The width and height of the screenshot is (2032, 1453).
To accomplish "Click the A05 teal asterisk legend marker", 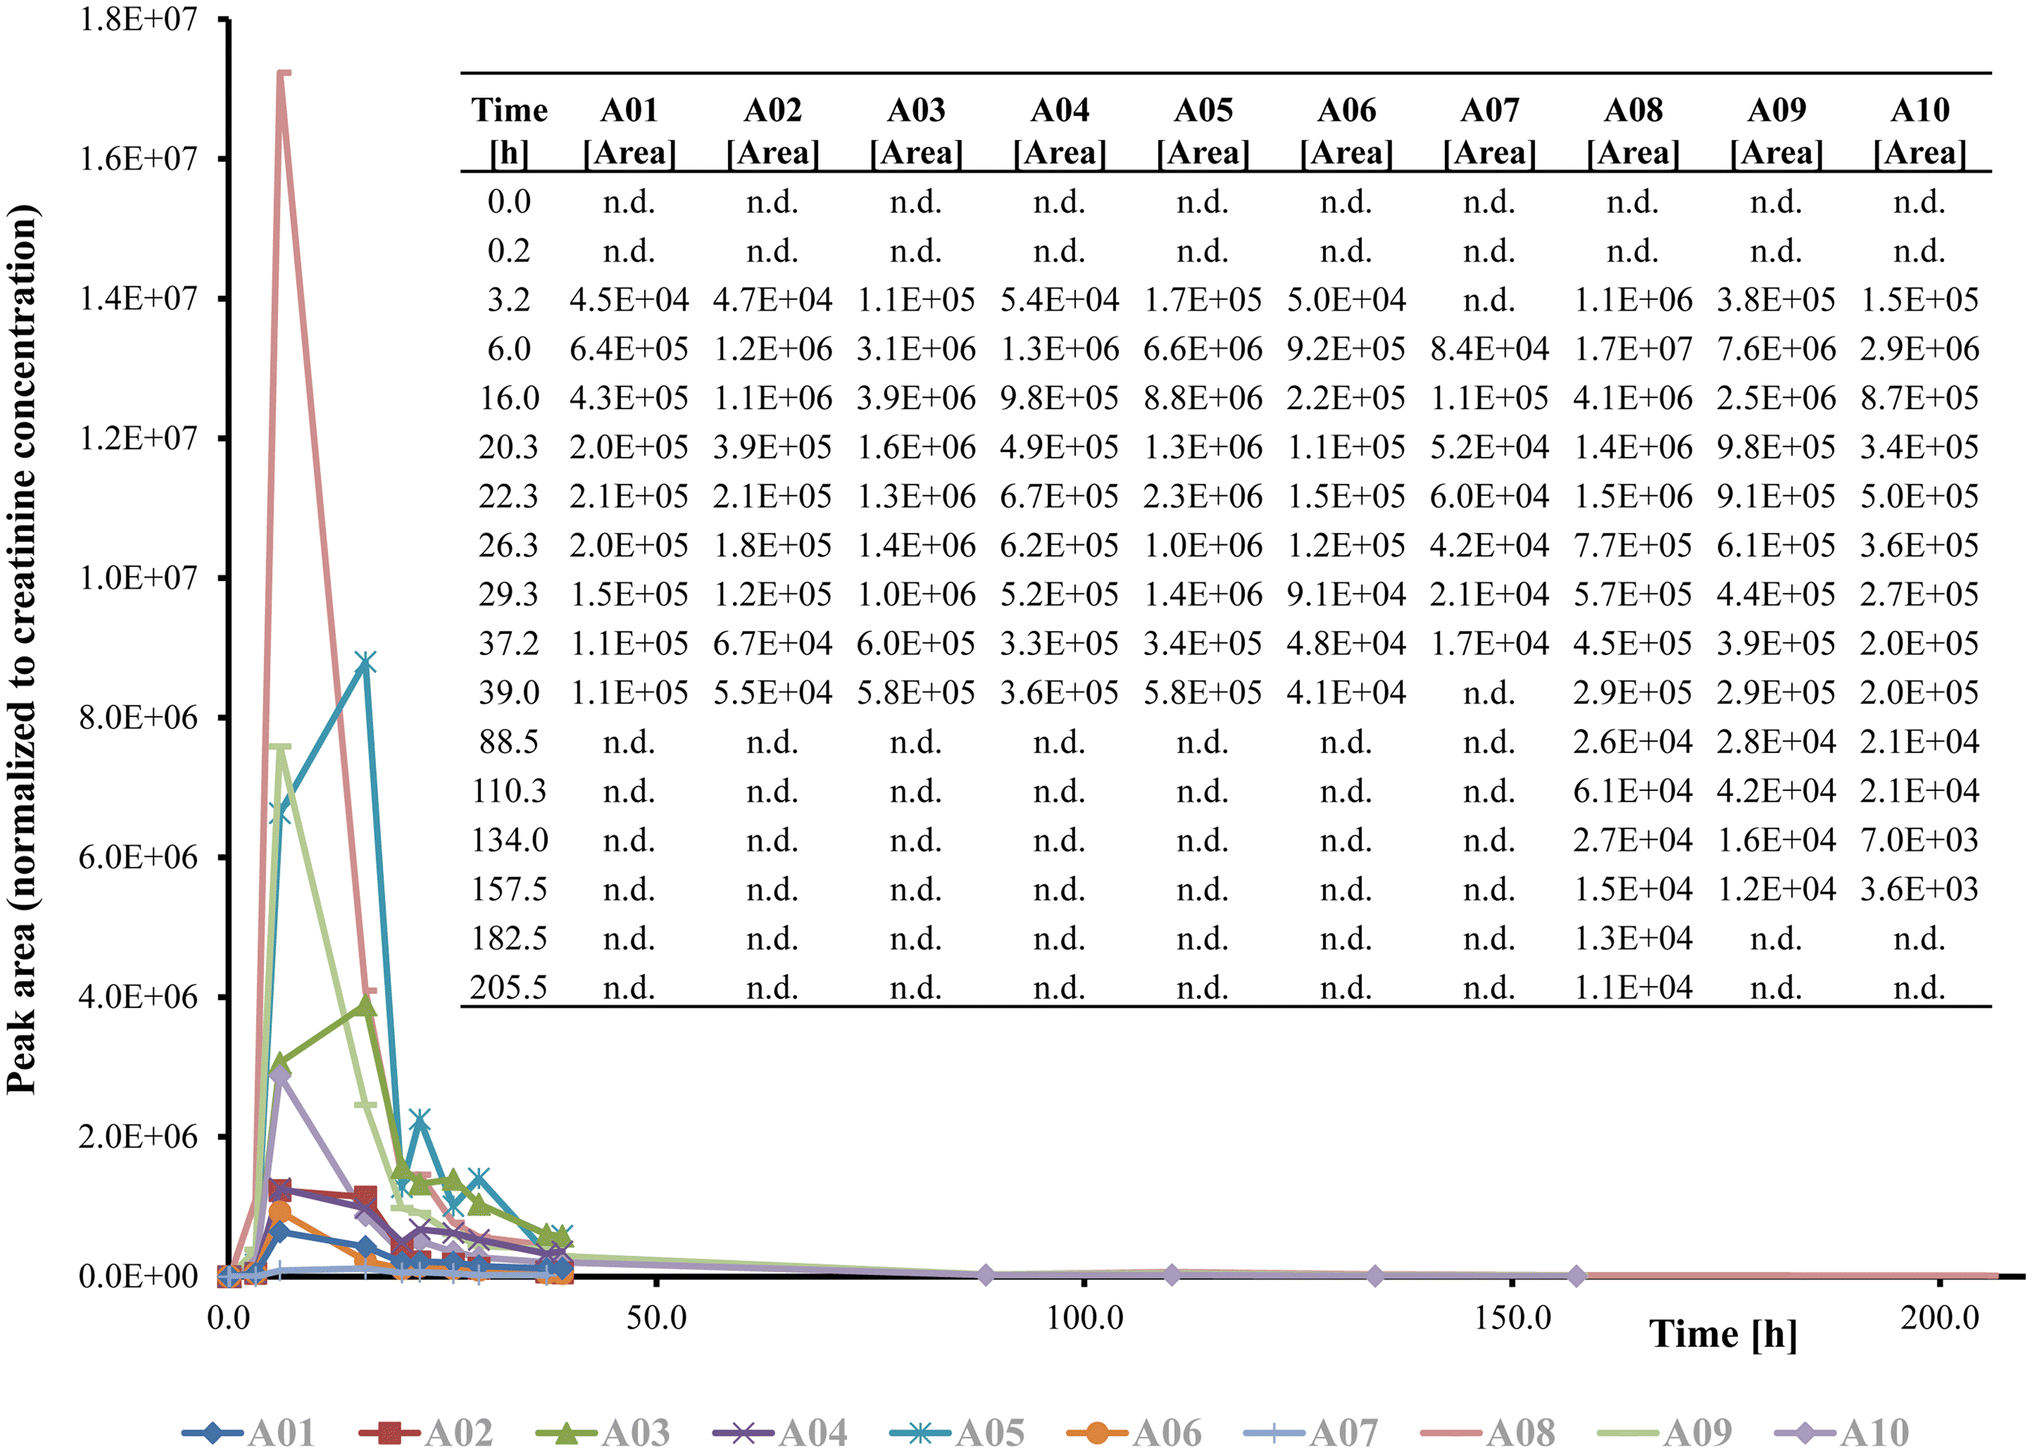I will click(920, 1433).
